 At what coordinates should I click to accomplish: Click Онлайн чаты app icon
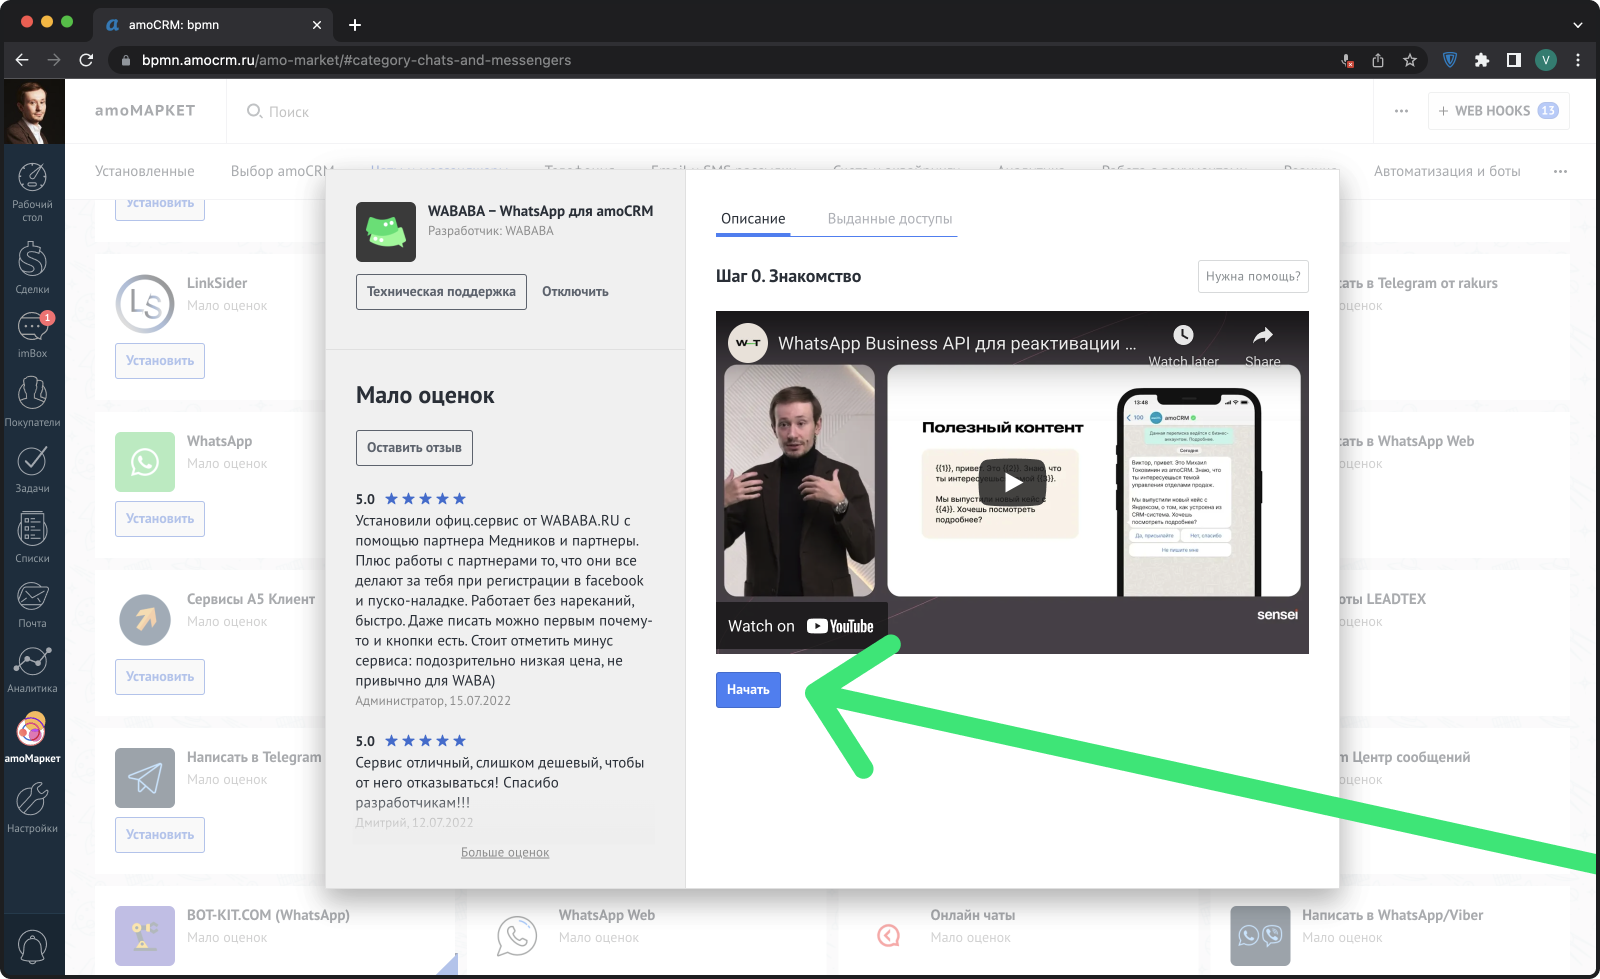(x=889, y=936)
